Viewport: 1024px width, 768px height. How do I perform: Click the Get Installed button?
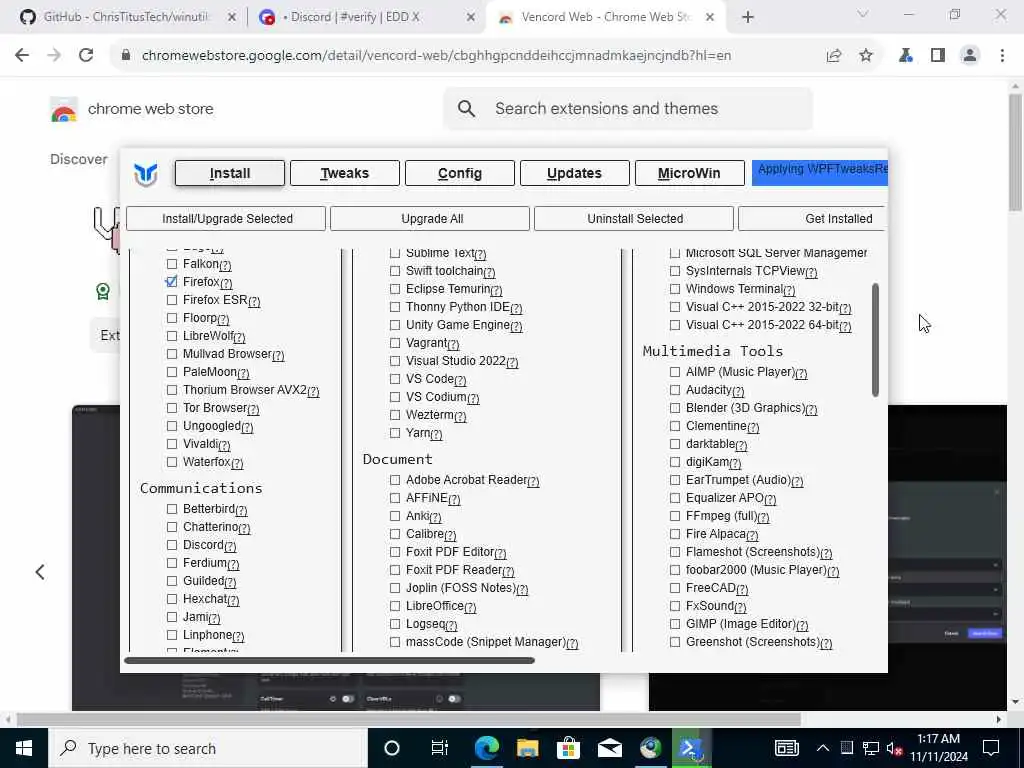pos(812,219)
